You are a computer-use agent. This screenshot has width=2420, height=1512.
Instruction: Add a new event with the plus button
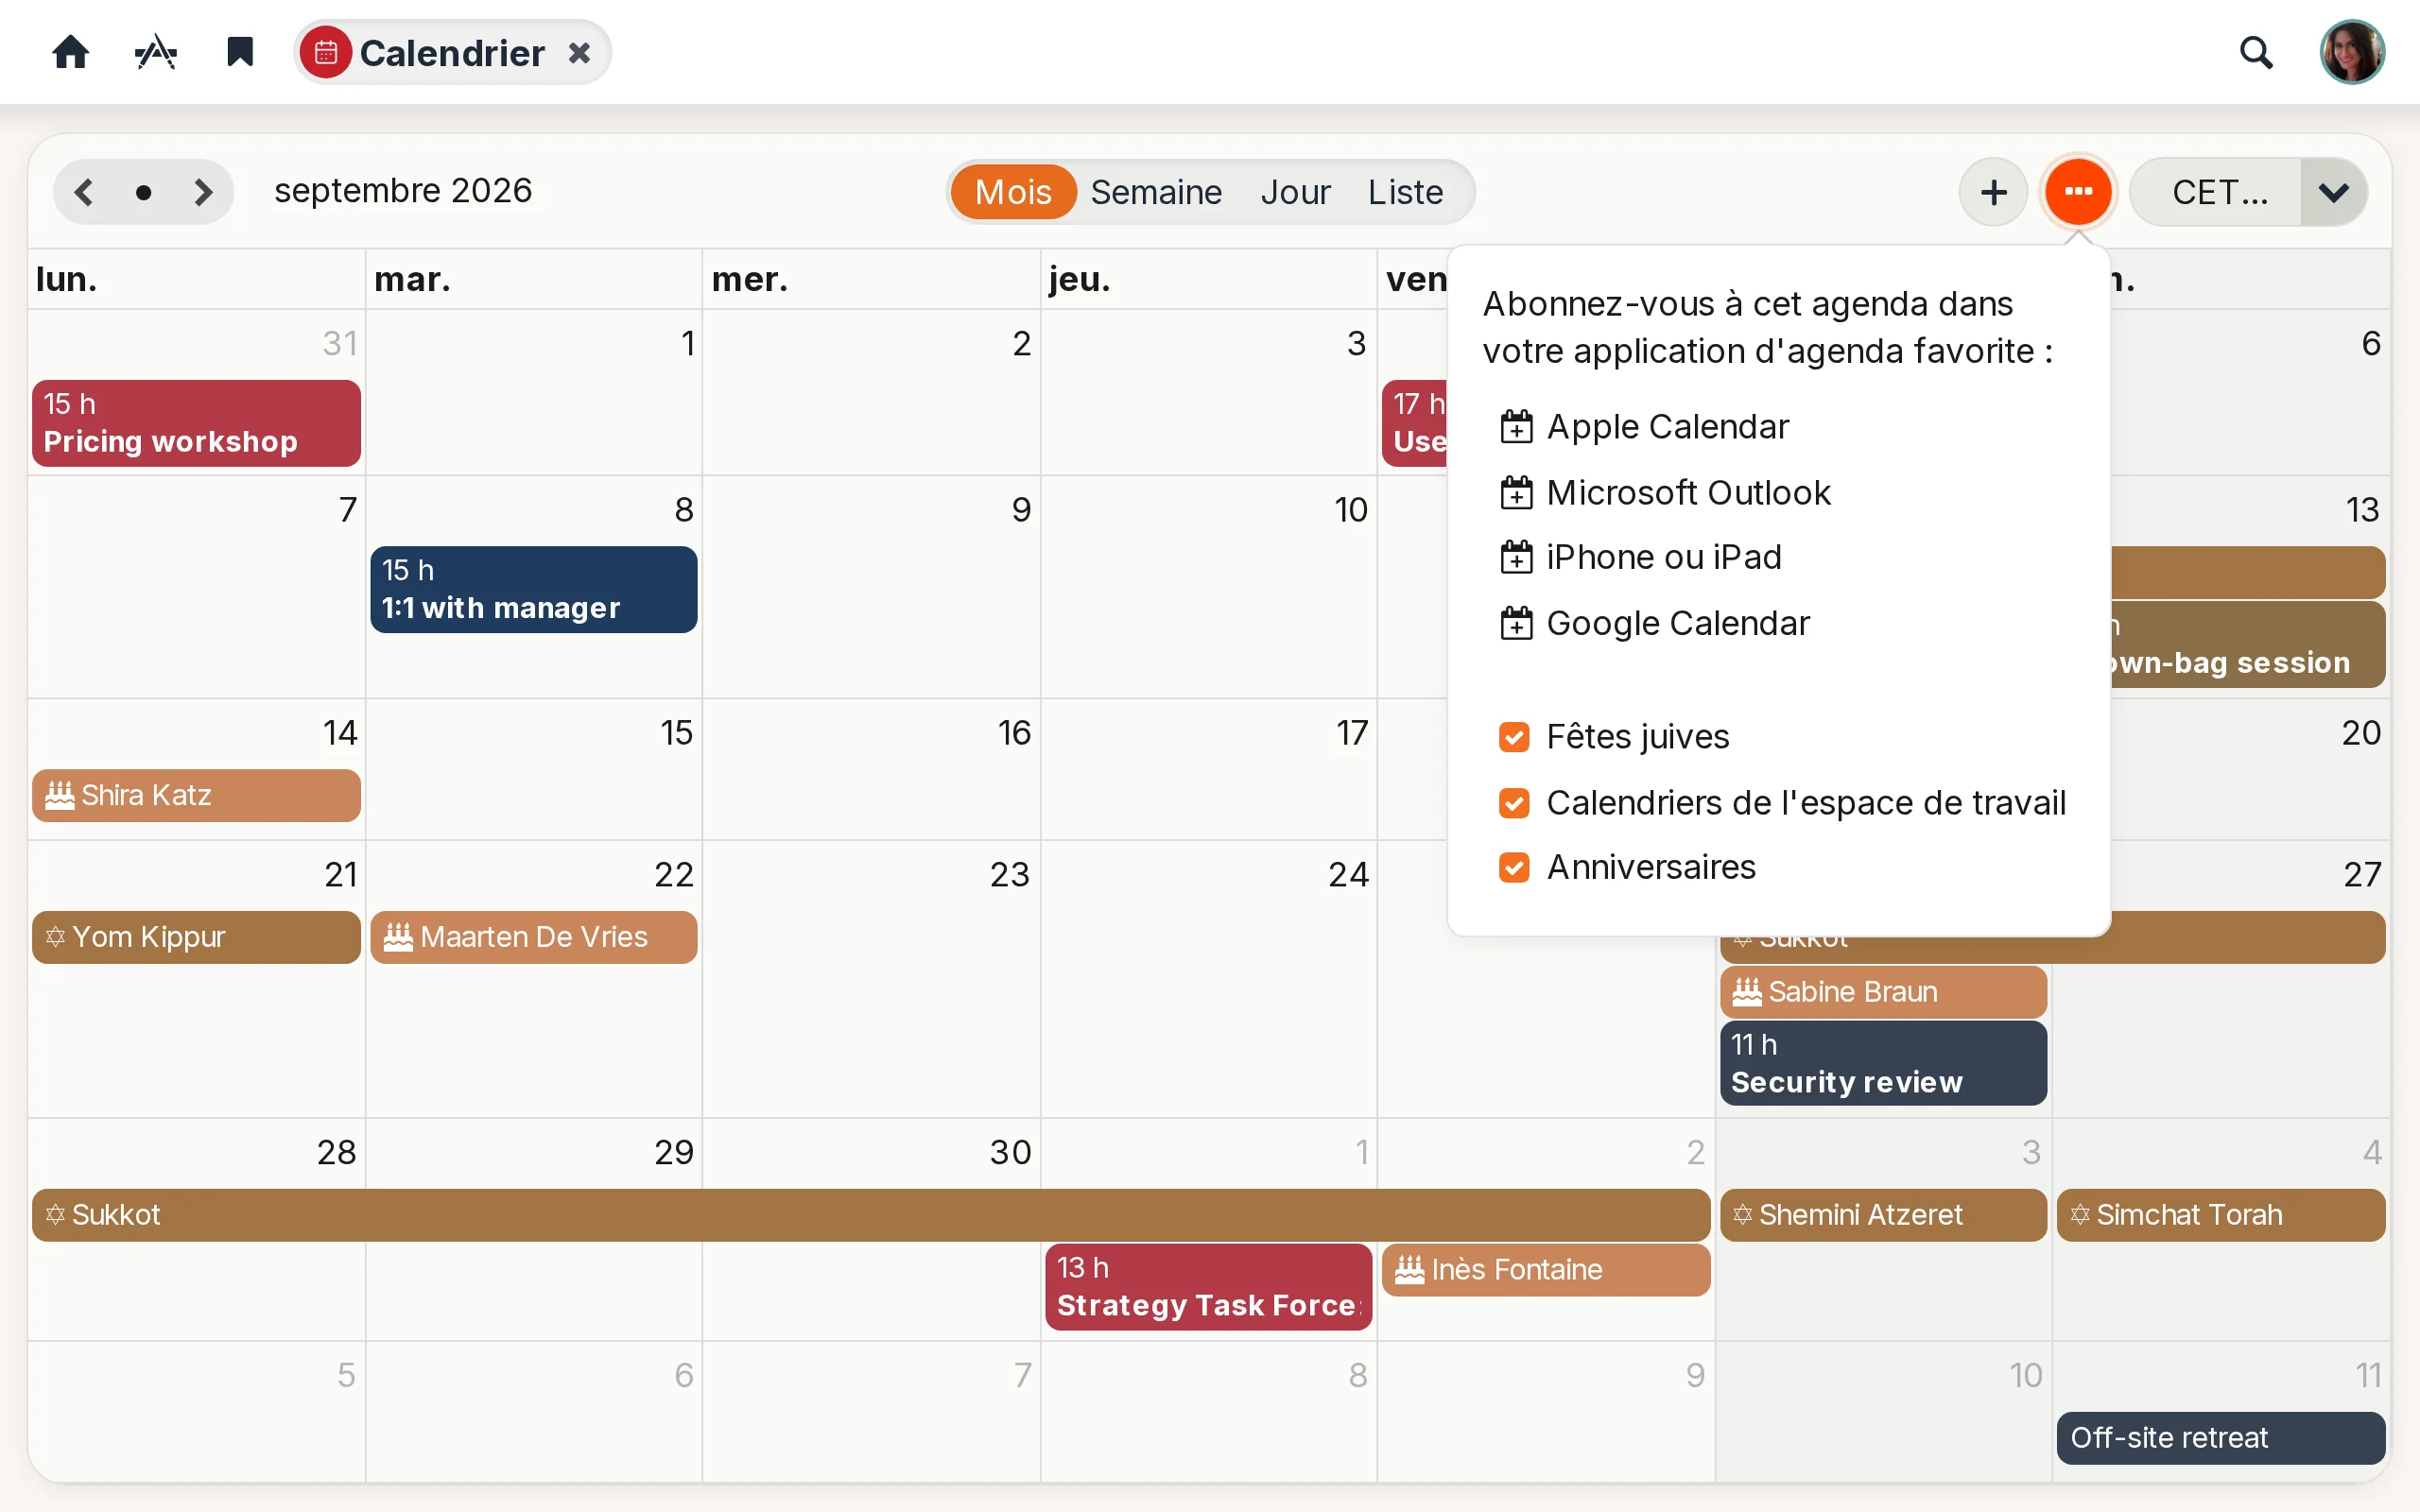click(1993, 192)
